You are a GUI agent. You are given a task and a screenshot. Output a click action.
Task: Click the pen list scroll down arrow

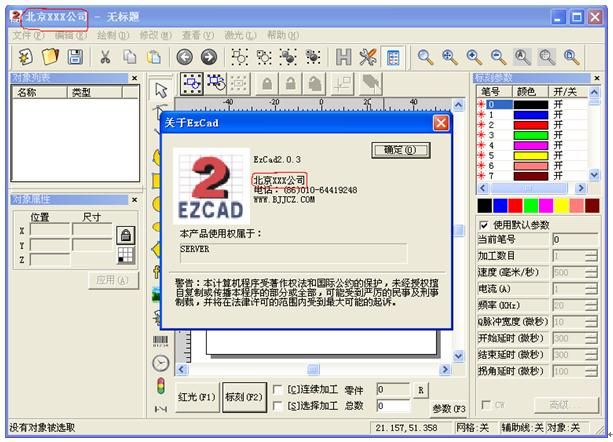pyautogui.click(x=594, y=175)
